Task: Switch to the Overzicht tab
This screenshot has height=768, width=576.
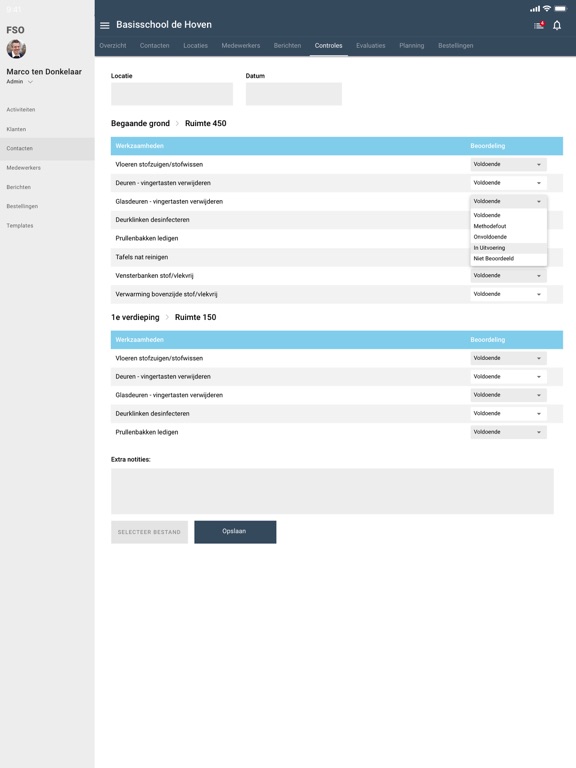Action: 113,46
